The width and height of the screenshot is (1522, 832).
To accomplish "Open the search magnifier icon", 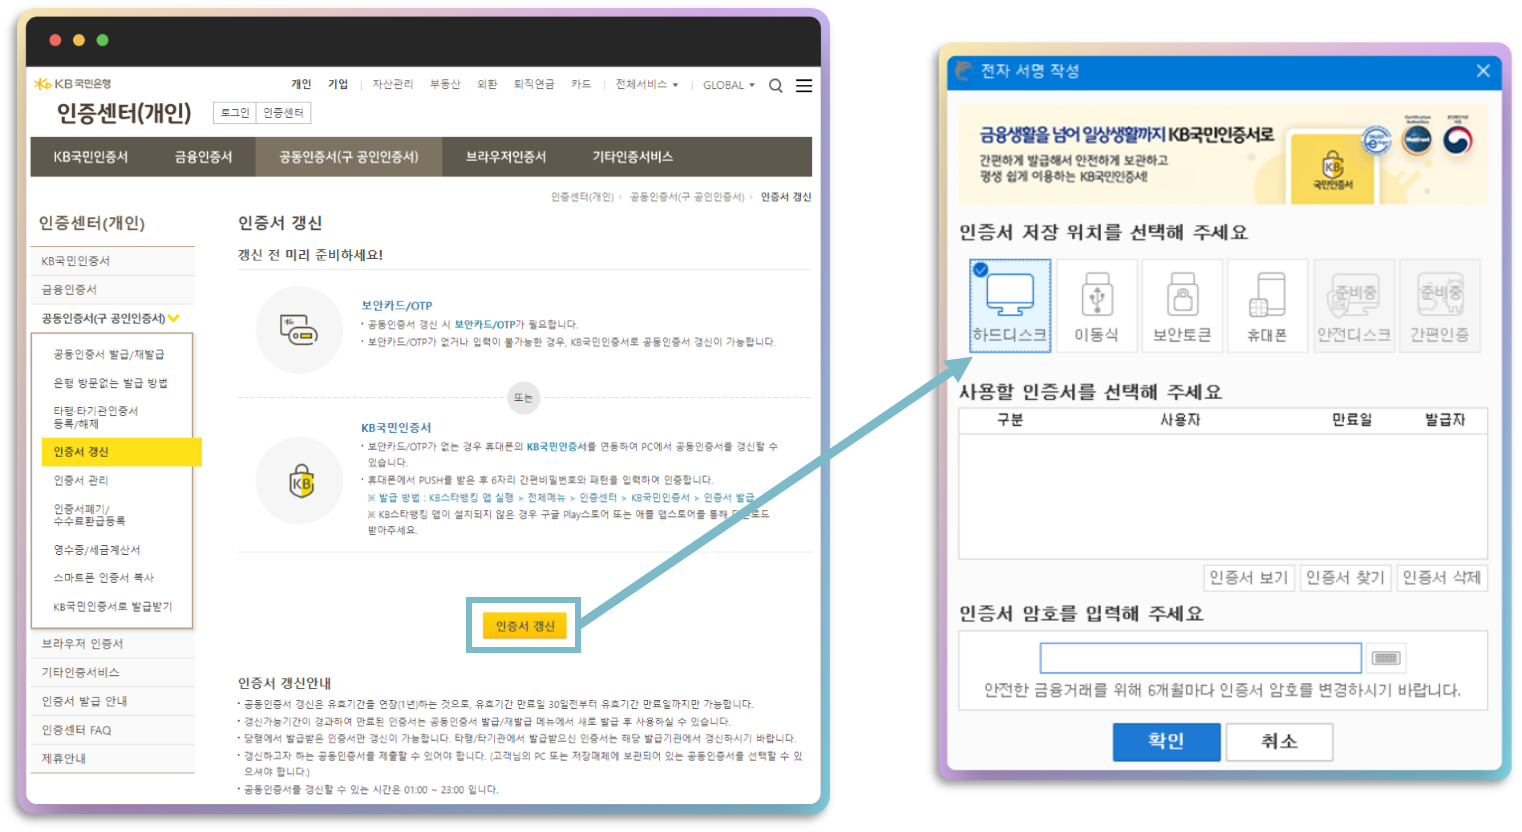I will pyautogui.click(x=775, y=86).
